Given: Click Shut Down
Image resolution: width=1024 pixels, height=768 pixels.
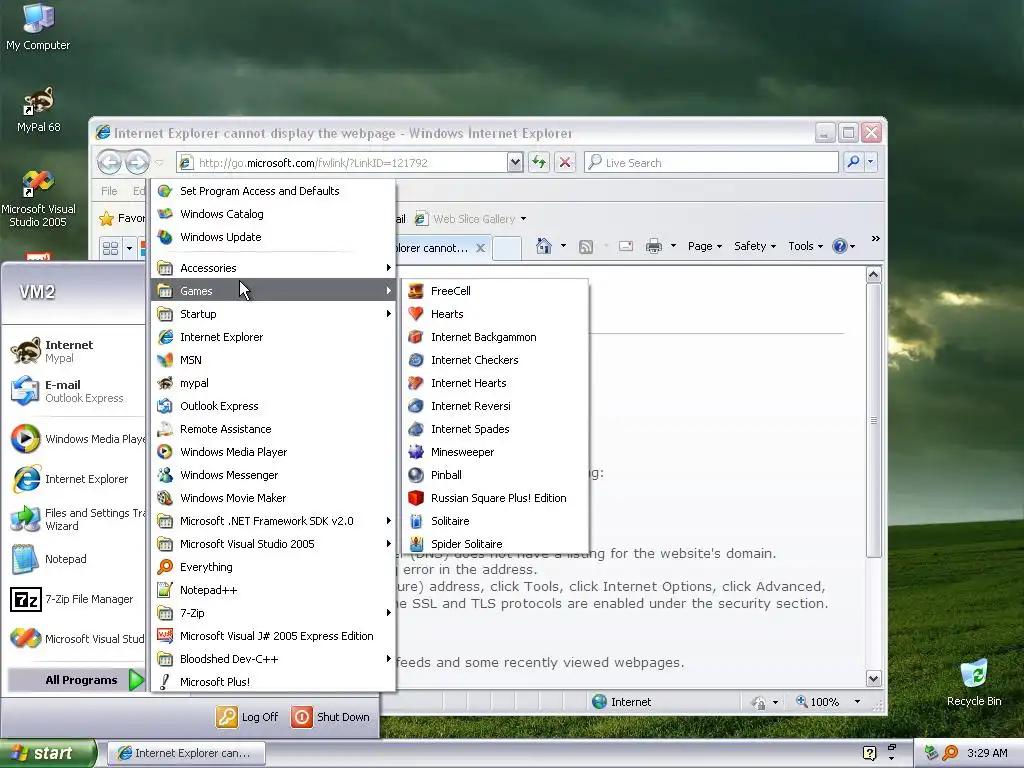Looking at the screenshot, I should point(330,717).
